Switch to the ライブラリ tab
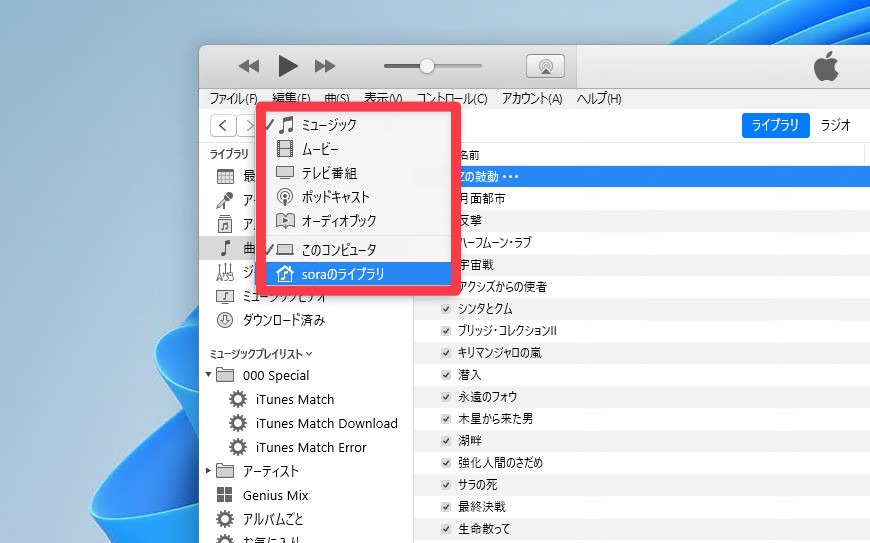The height and width of the screenshot is (543, 870). point(775,125)
